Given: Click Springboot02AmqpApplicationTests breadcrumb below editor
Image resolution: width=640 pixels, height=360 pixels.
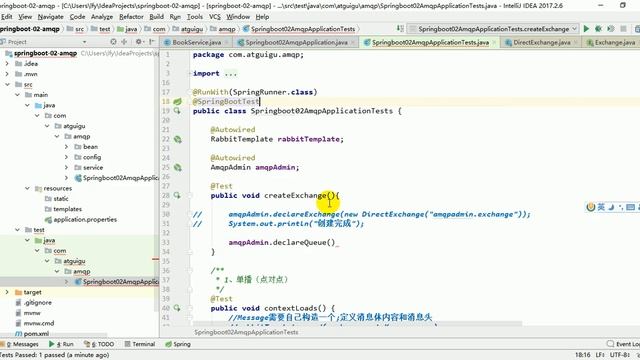Looking at the screenshot, I should [246, 332].
